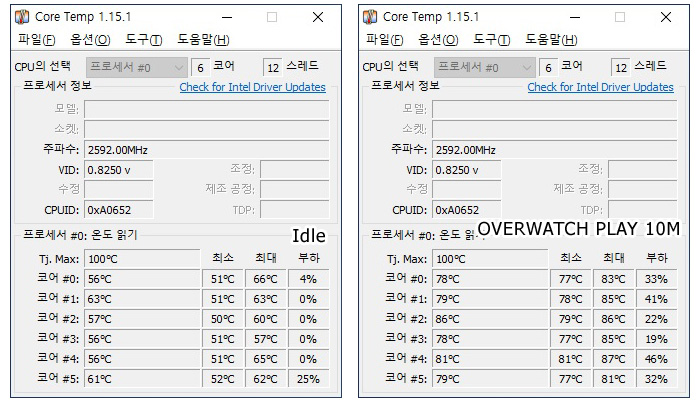
Task: Select 코어 #2 temperature 86℃ in the right window
Action: 488,318
